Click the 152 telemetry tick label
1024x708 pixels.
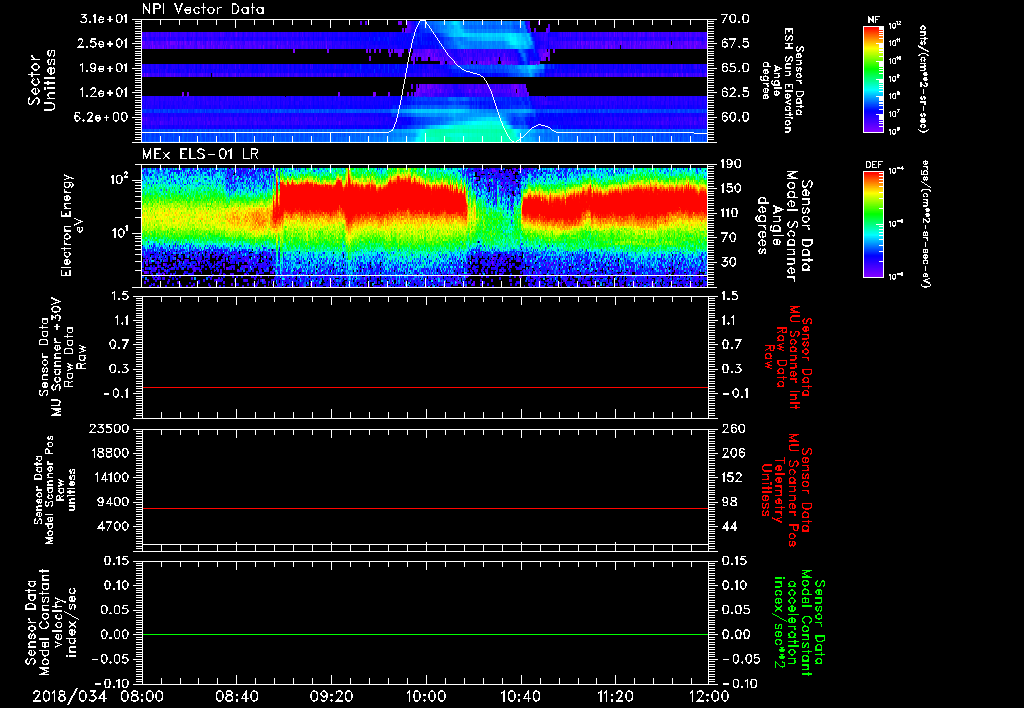pos(733,477)
